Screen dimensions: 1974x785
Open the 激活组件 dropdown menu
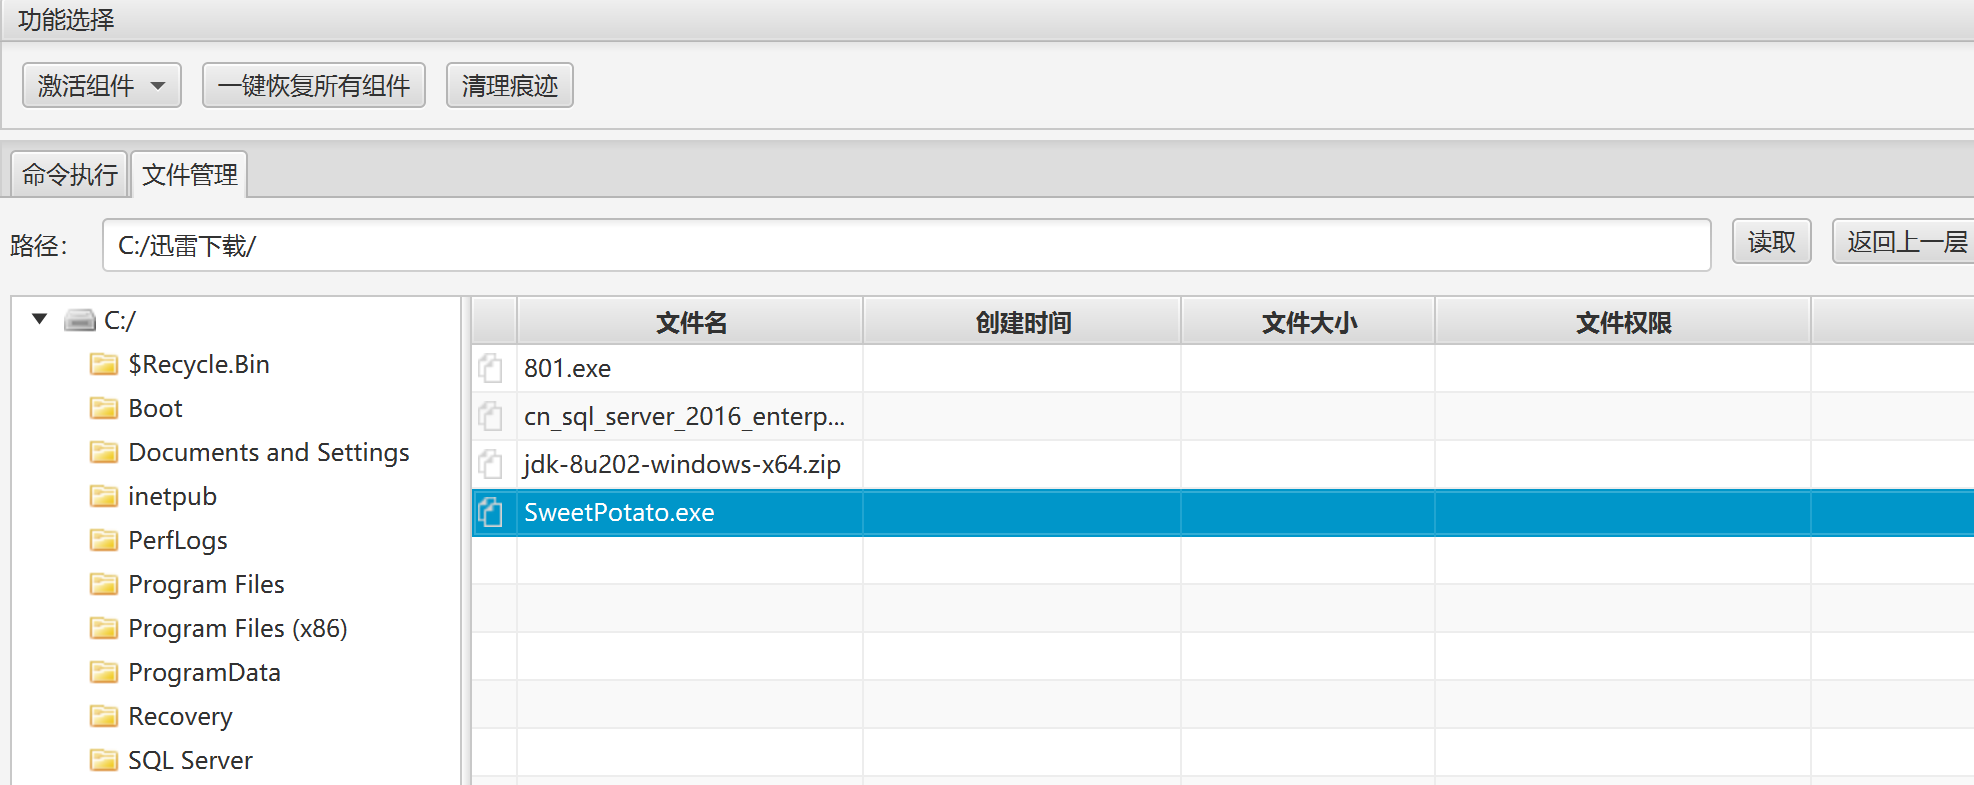pos(101,85)
